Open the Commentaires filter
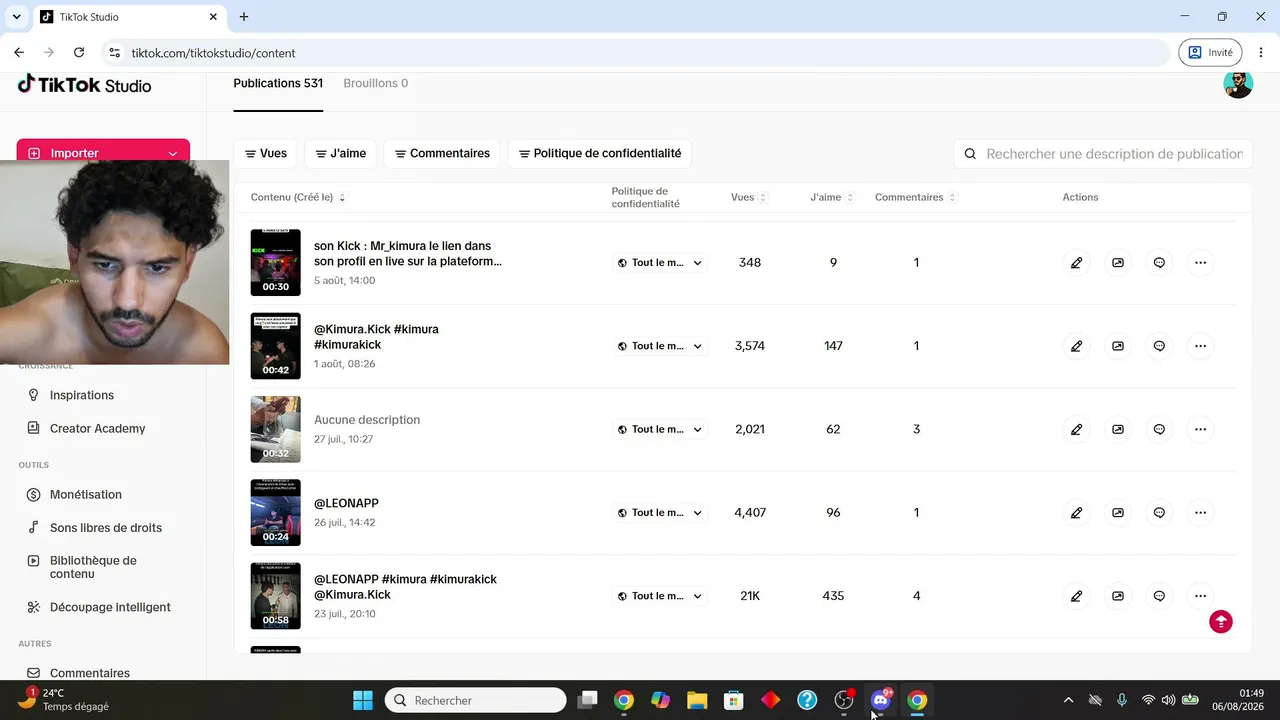1280x720 pixels. point(442,154)
